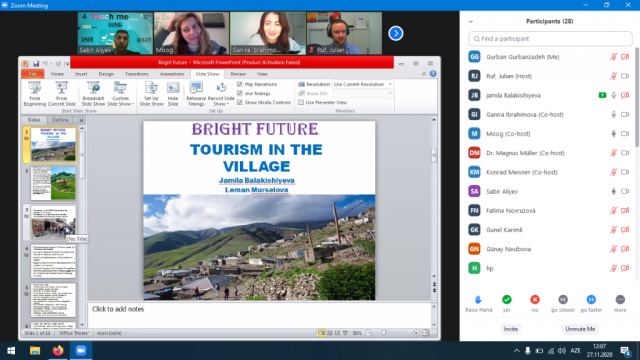Screen dimensions: 640x360
Task: Adjust the zoom slider handle in status bar
Action: (x=384, y=333)
